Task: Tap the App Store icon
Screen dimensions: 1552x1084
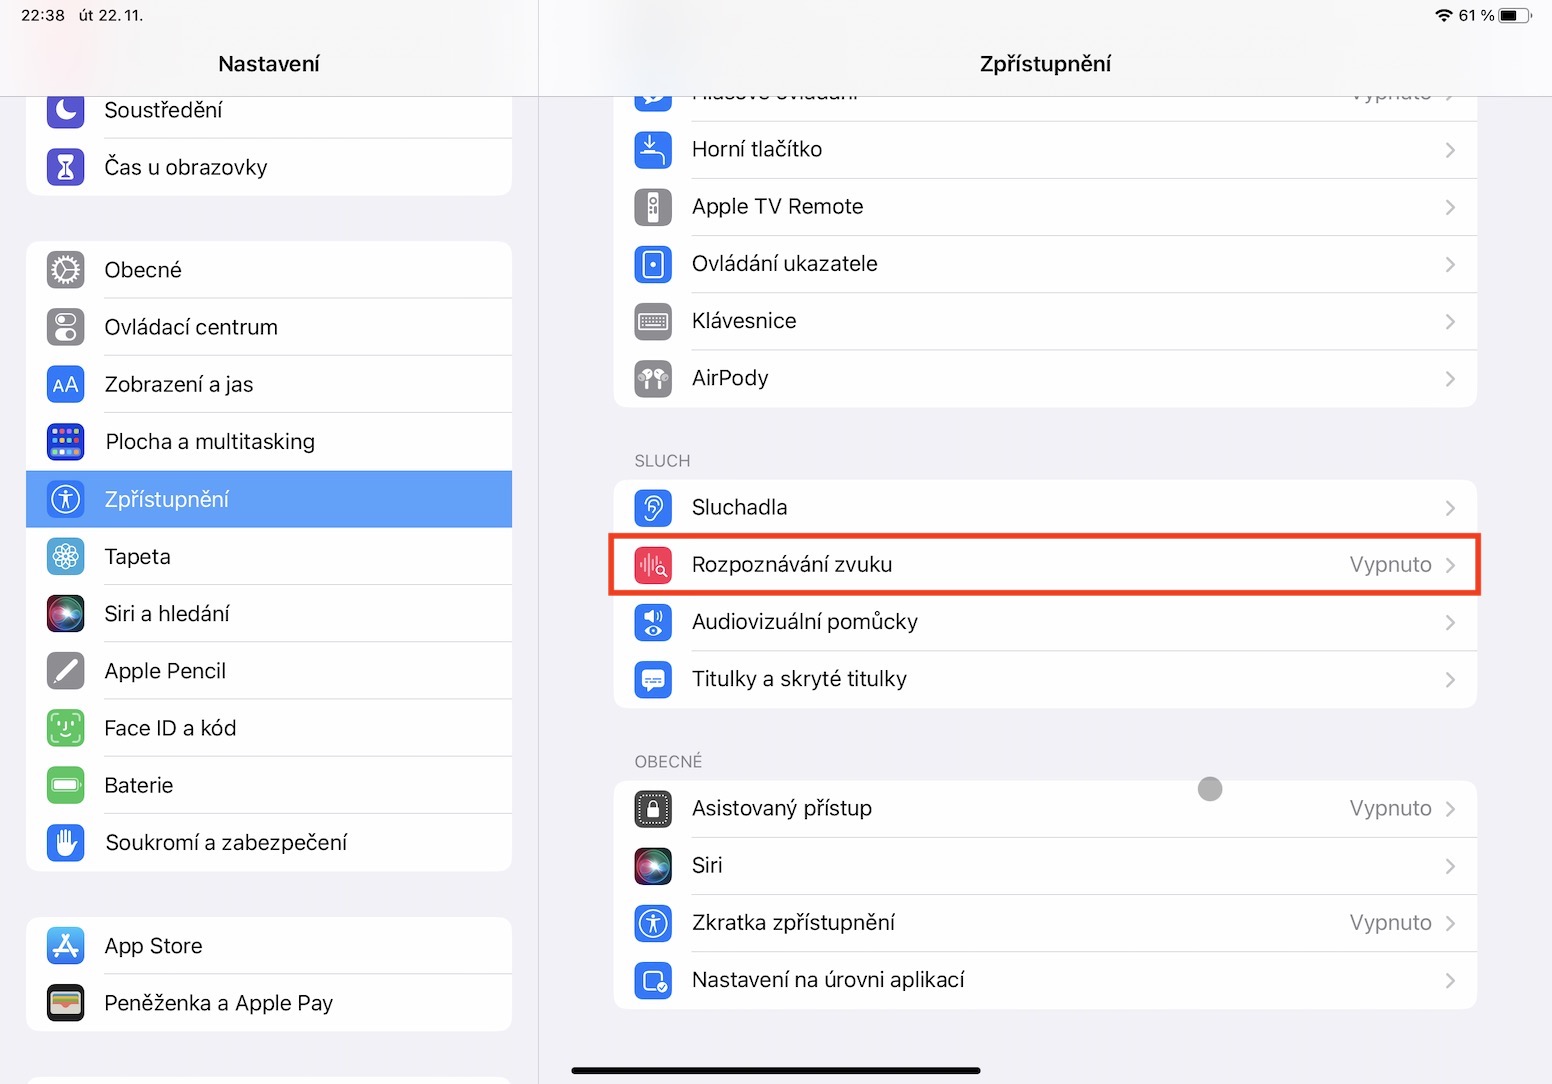Action: [66, 946]
